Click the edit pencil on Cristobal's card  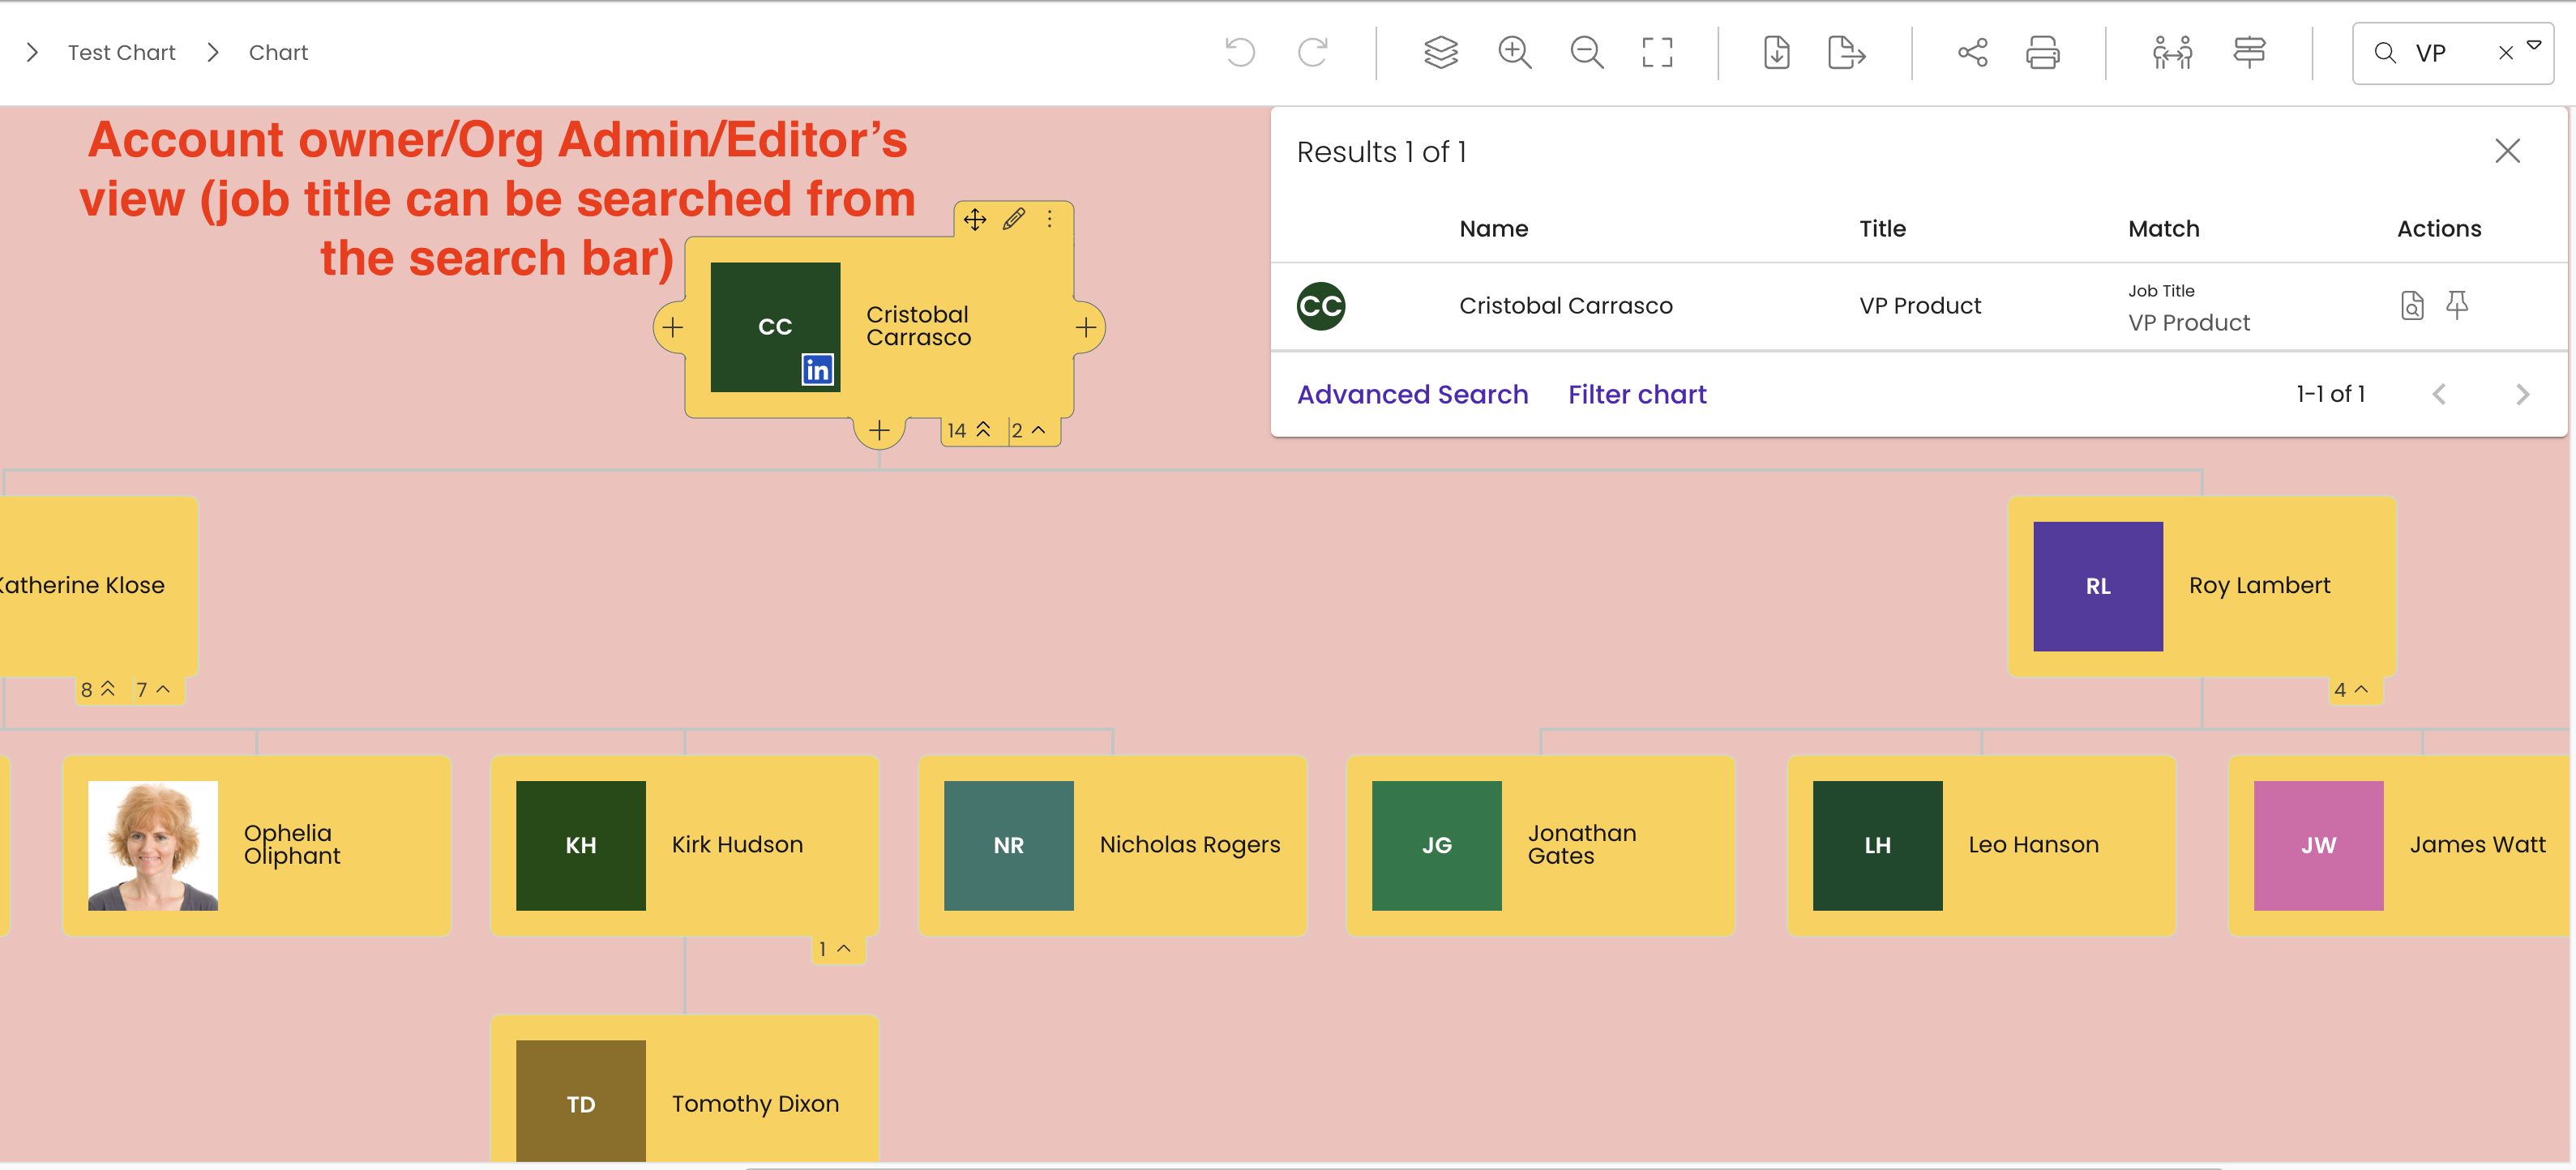tap(1013, 219)
